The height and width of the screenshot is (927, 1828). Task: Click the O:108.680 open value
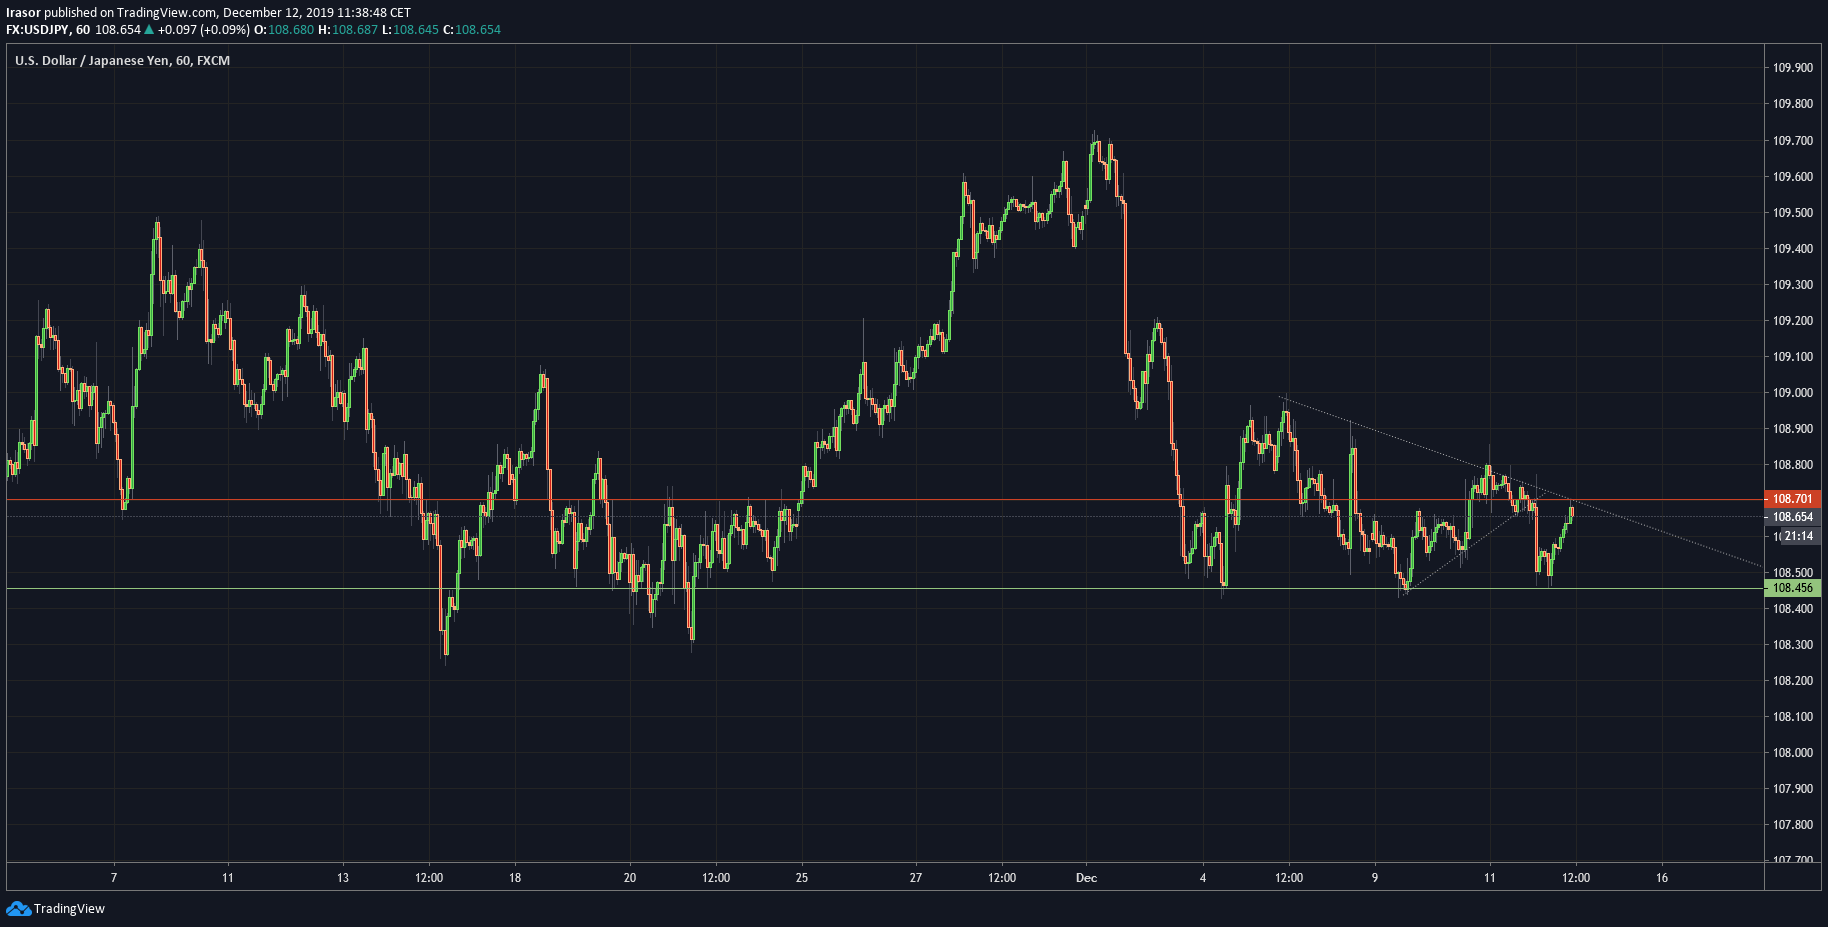coord(284,29)
